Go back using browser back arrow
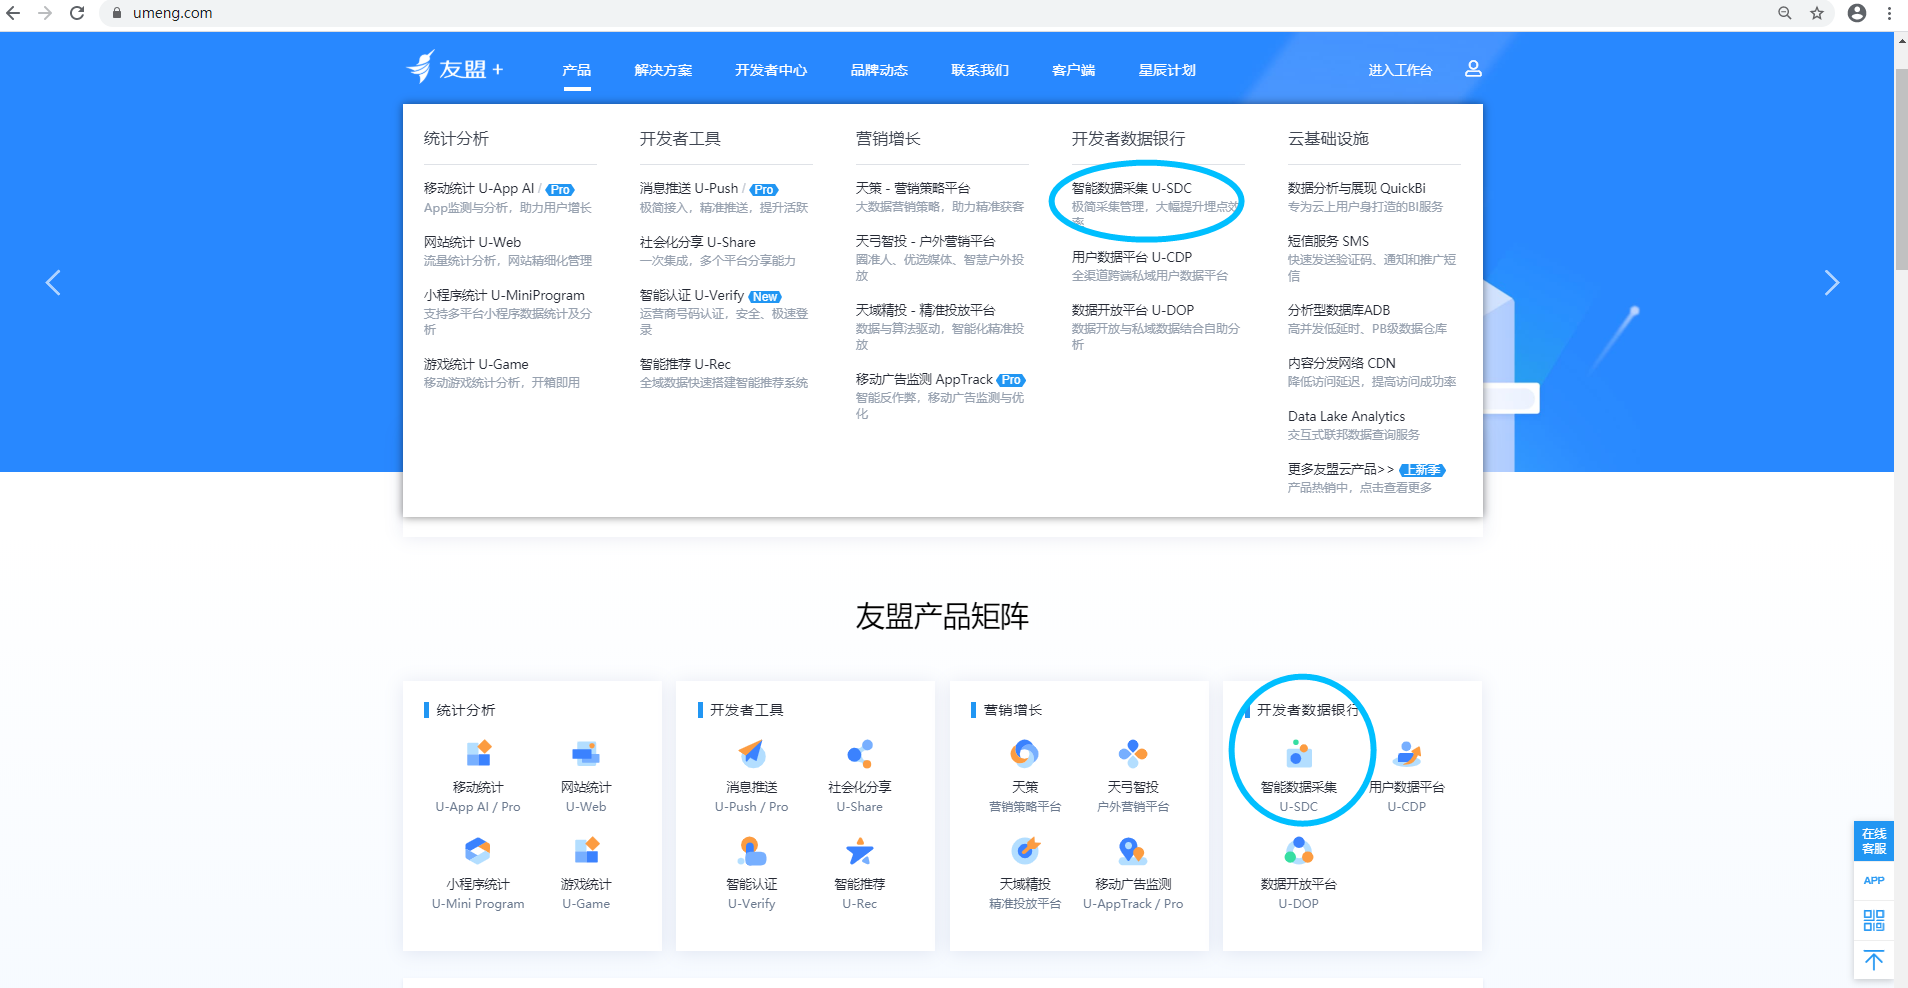This screenshot has width=1908, height=988. [x=14, y=13]
